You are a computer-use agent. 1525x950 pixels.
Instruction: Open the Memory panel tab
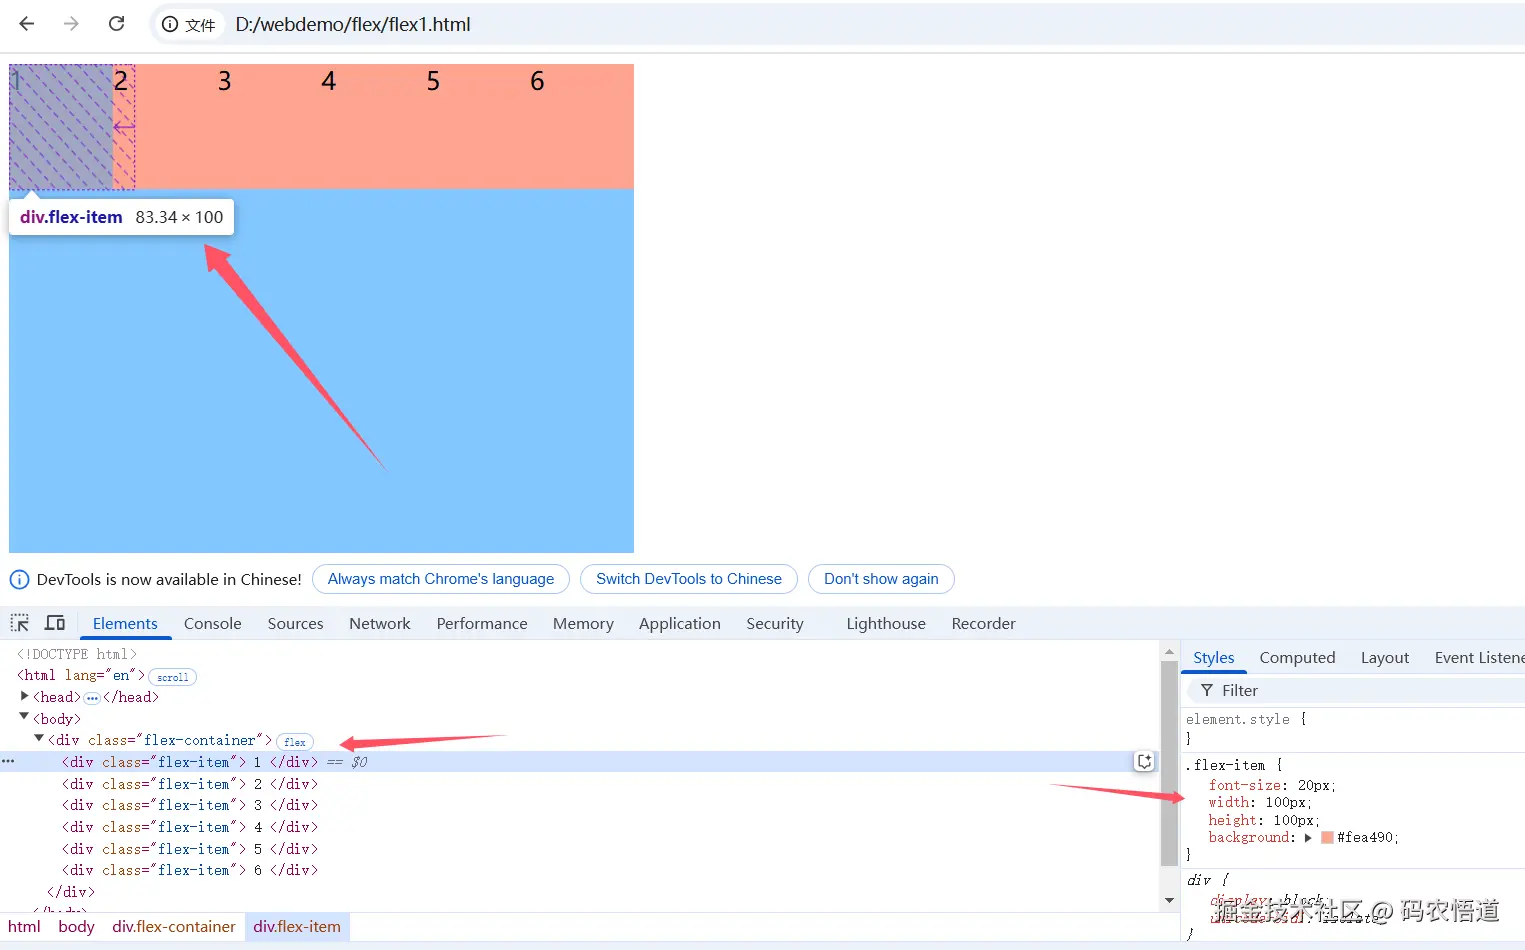(x=583, y=623)
